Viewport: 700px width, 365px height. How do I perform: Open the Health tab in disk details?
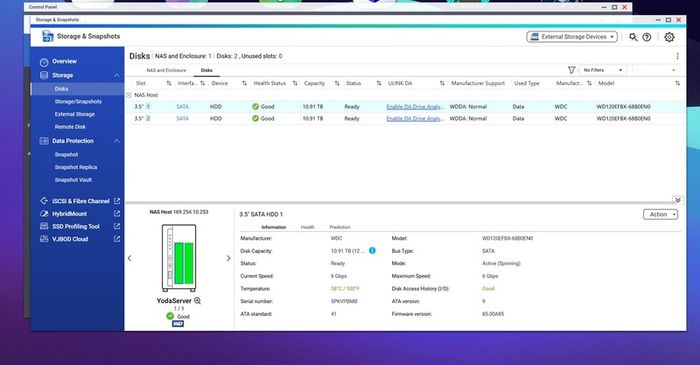307,227
